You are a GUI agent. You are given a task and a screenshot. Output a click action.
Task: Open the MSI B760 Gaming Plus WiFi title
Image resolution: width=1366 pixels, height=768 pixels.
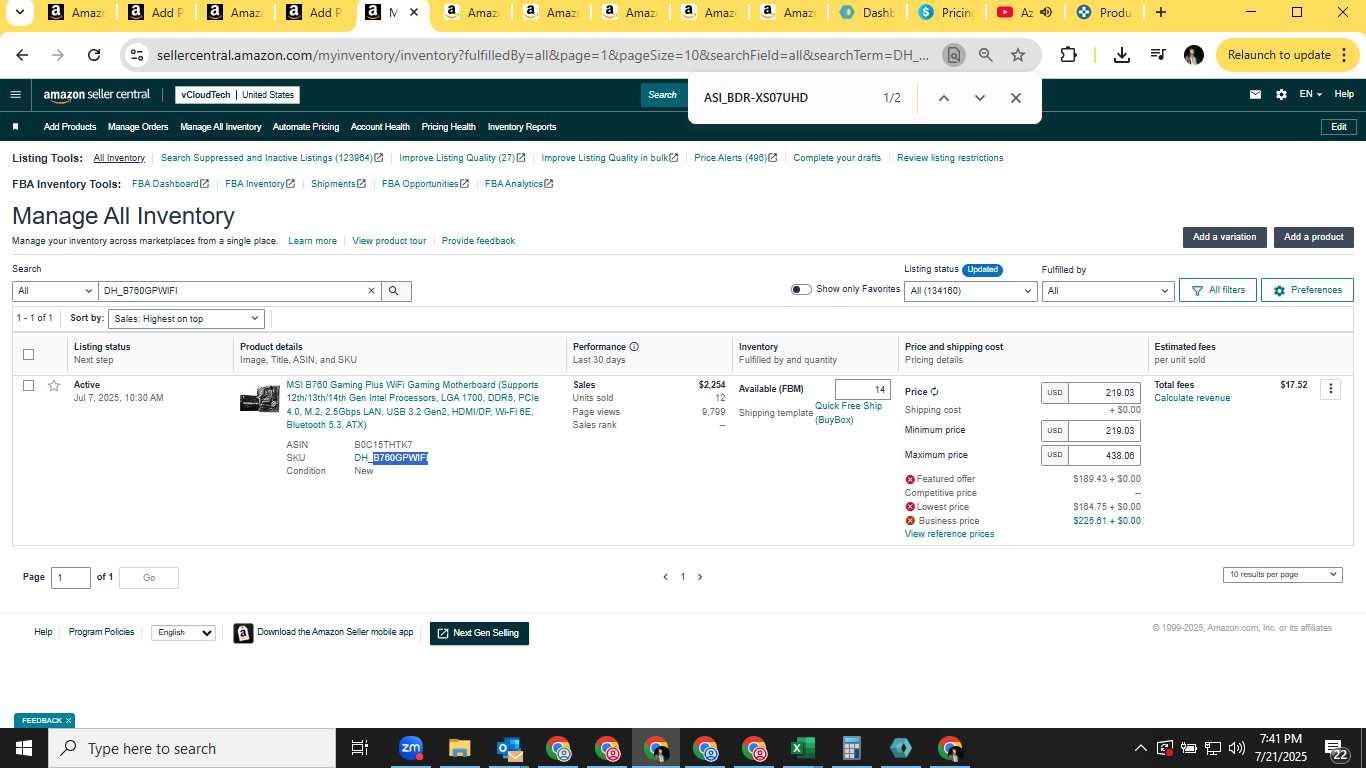pyautogui.click(x=413, y=405)
